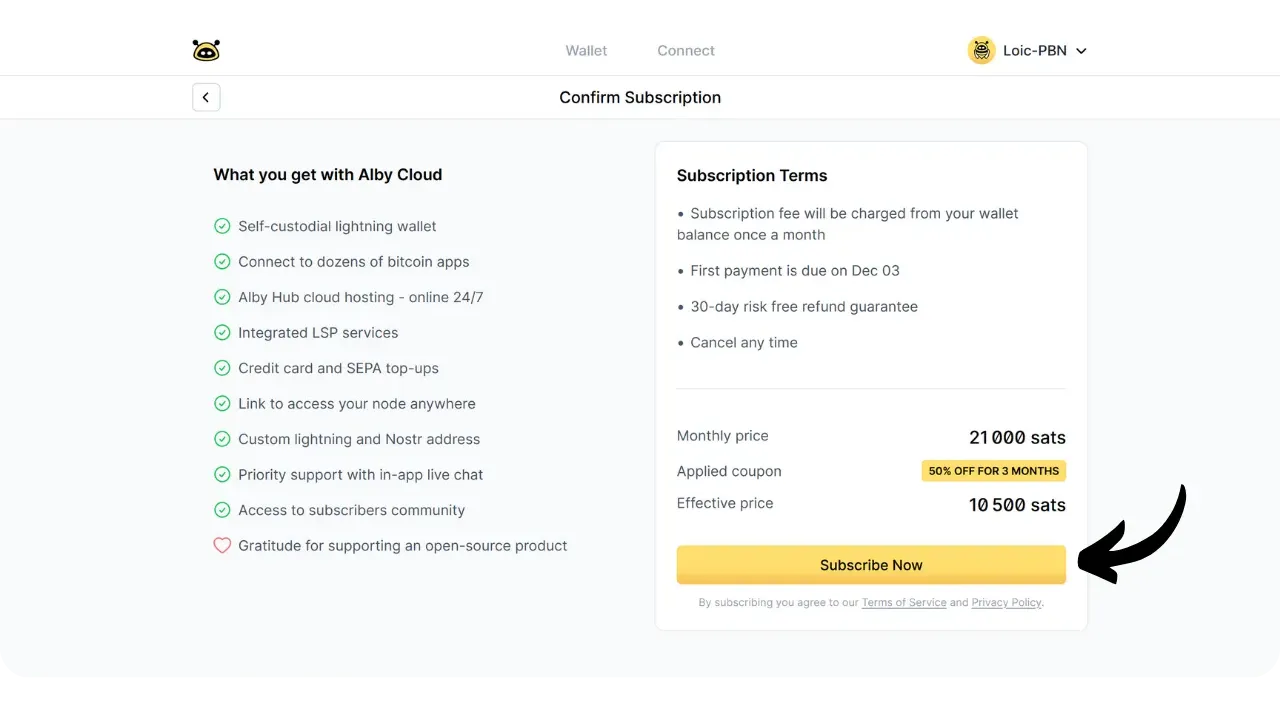Click checkmark by Priority support with in-app chat
The width and height of the screenshot is (1280, 708).
pos(222,475)
